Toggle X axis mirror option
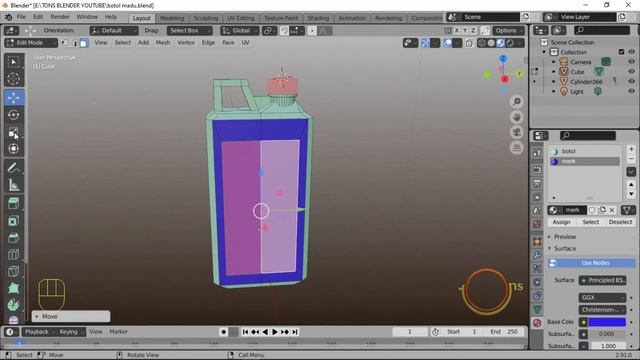 [x=457, y=31]
